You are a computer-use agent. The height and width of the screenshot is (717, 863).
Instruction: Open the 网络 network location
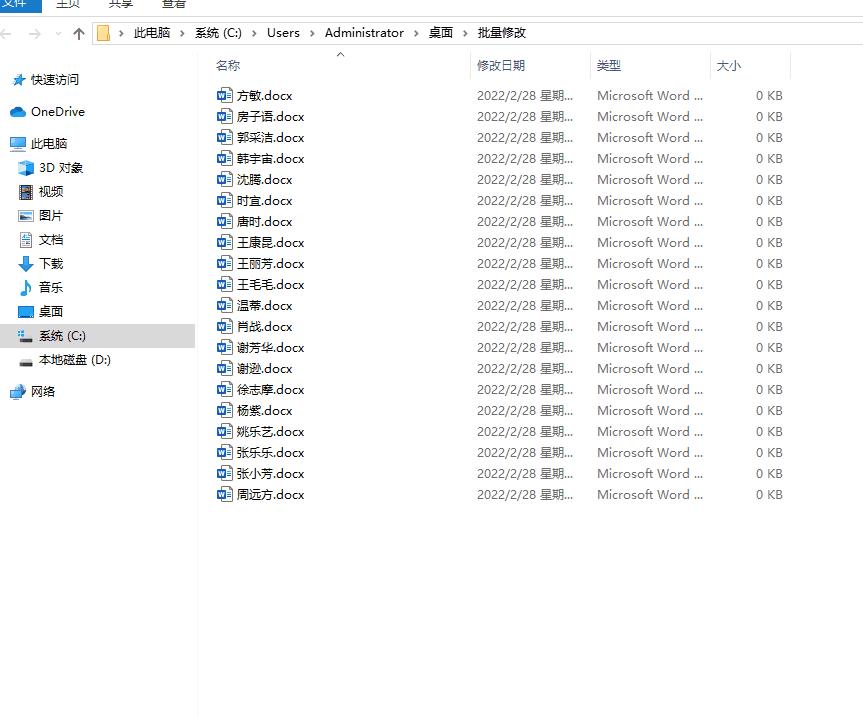pyautogui.click(x=43, y=392)
